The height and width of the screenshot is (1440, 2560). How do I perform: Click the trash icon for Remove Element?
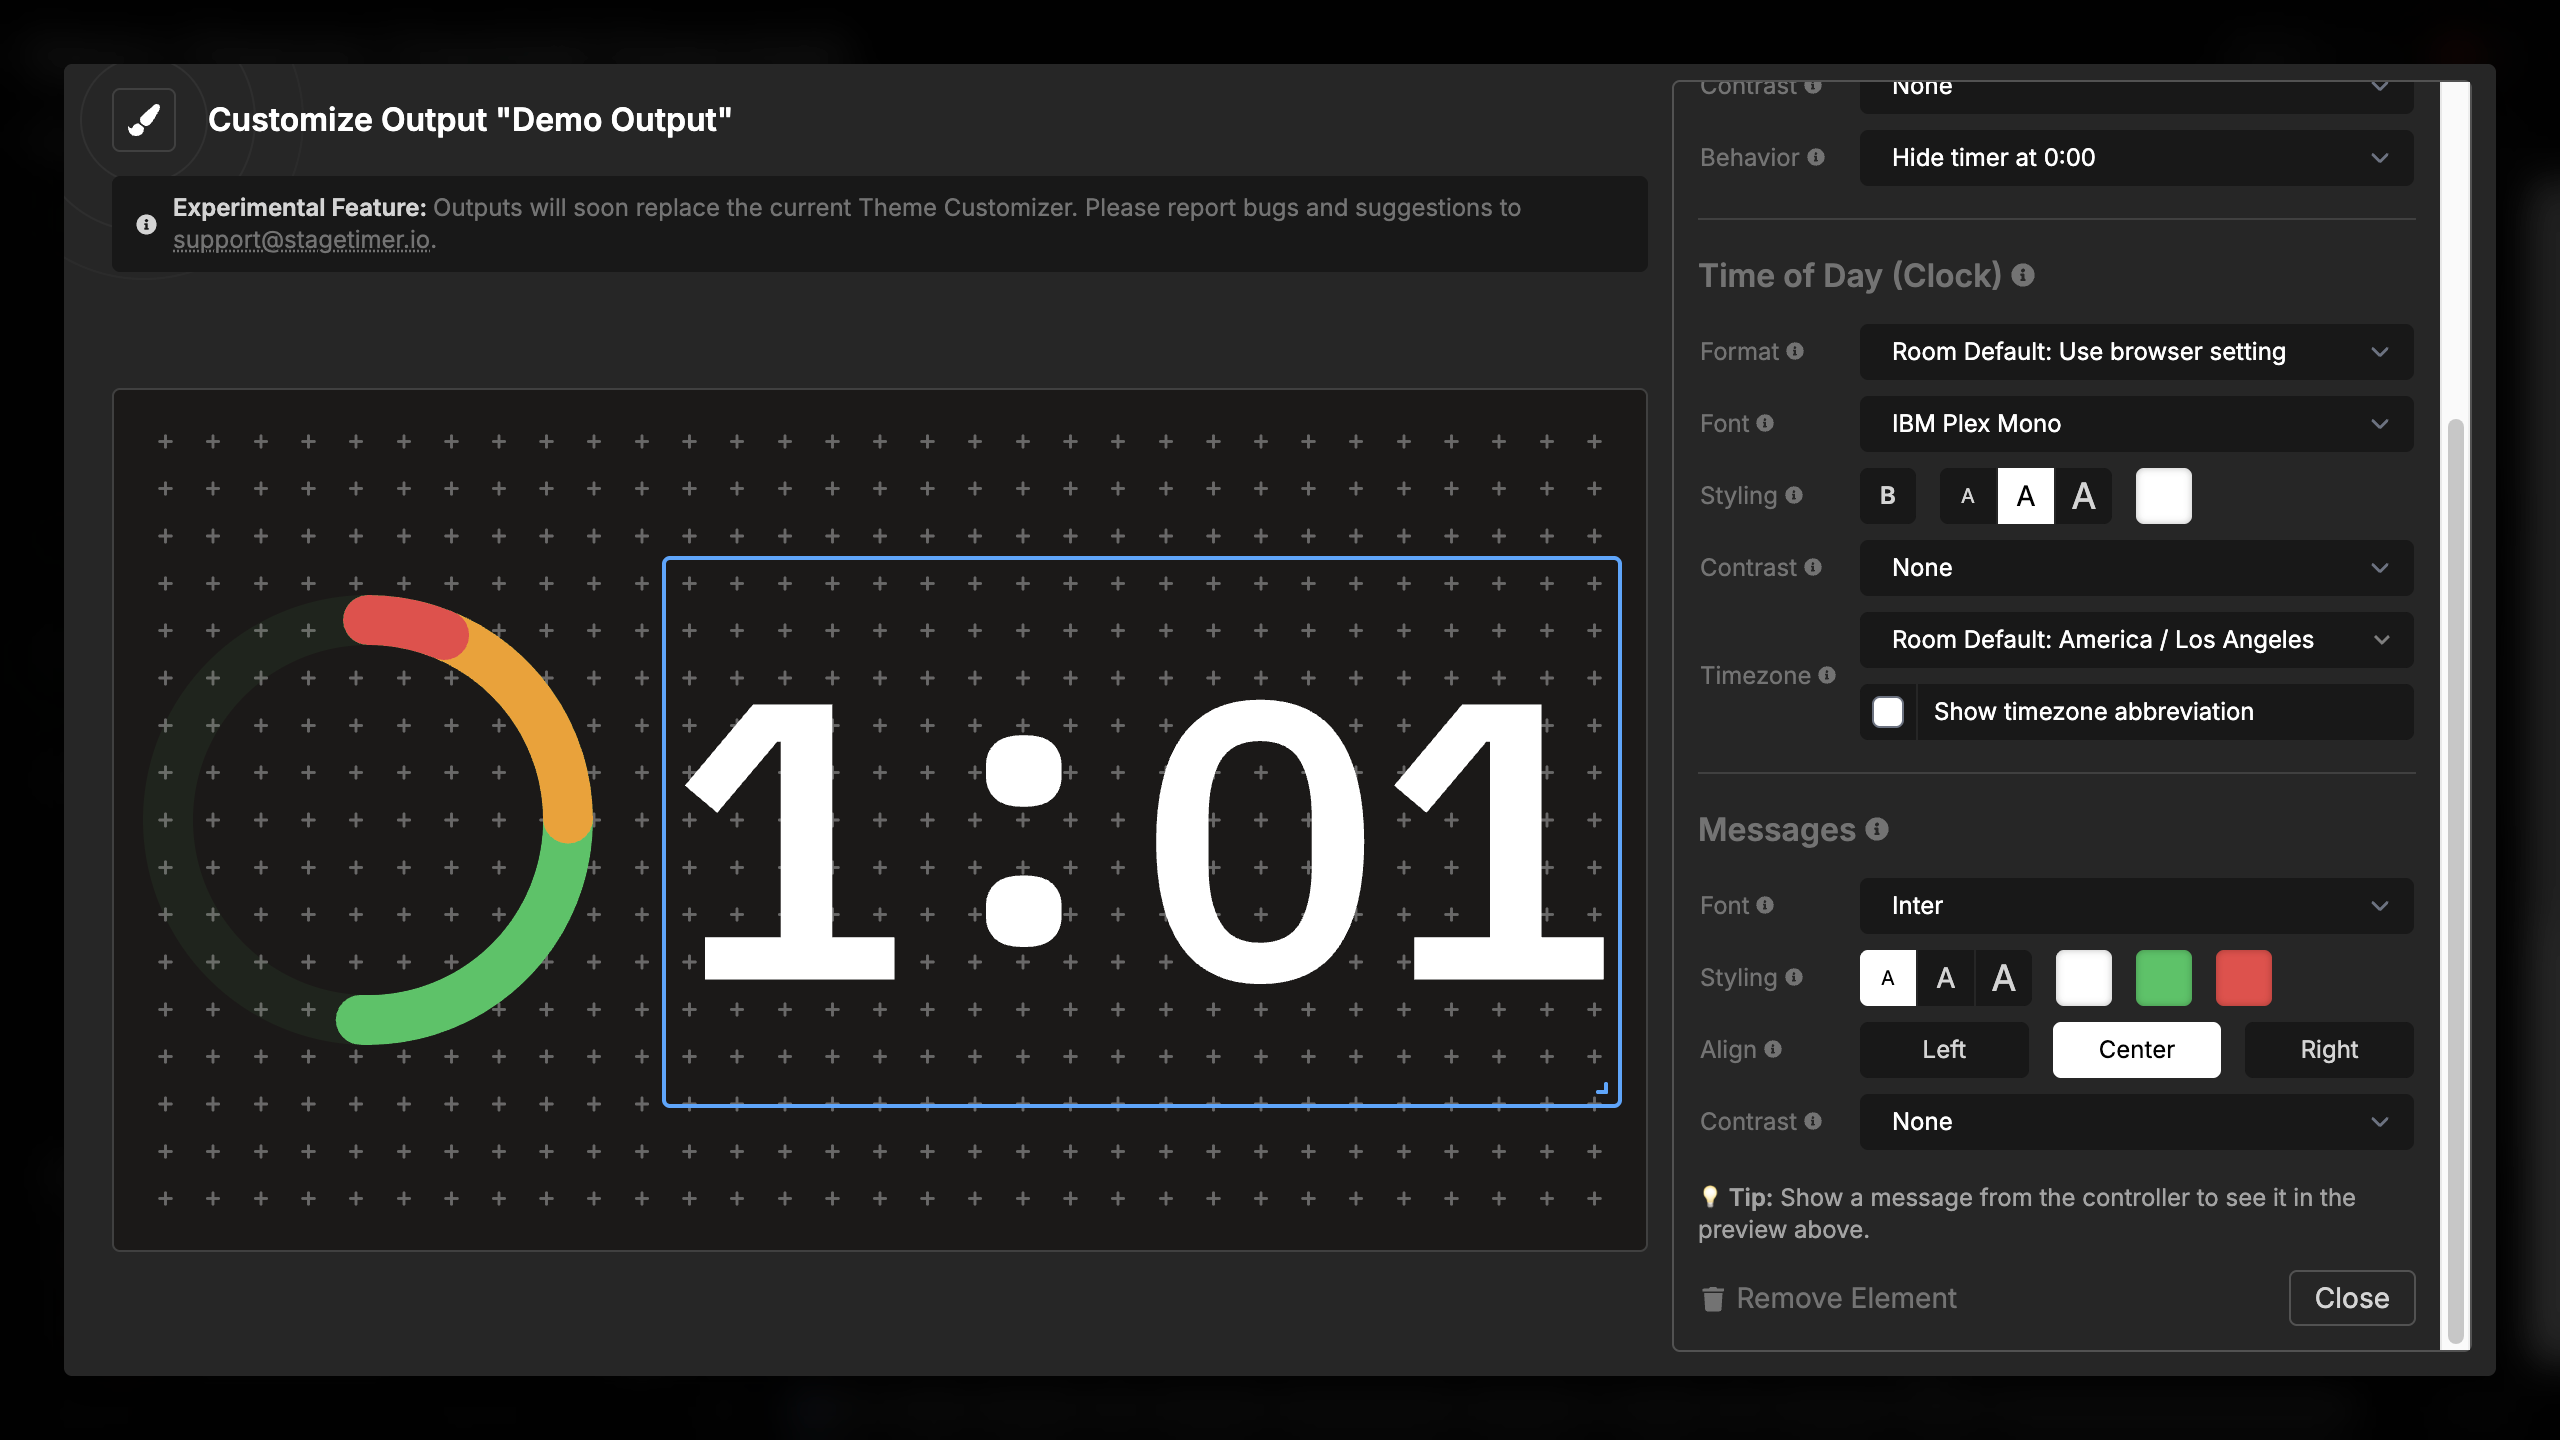tap(1713, 1298)
